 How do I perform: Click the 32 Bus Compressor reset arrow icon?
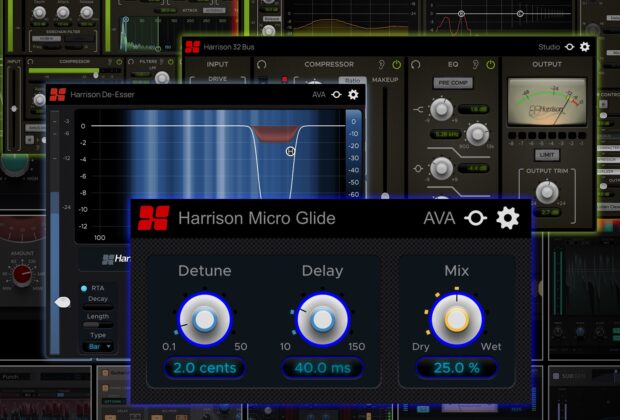[x=261, y=64]
